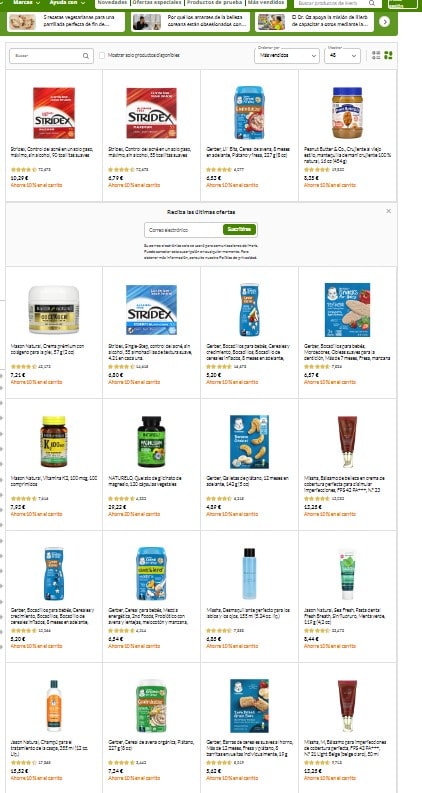This screenshot has width=422, height=793.
Task: Close the 'Recibe las últimas ofertas' banner
Action: (389, 211)
